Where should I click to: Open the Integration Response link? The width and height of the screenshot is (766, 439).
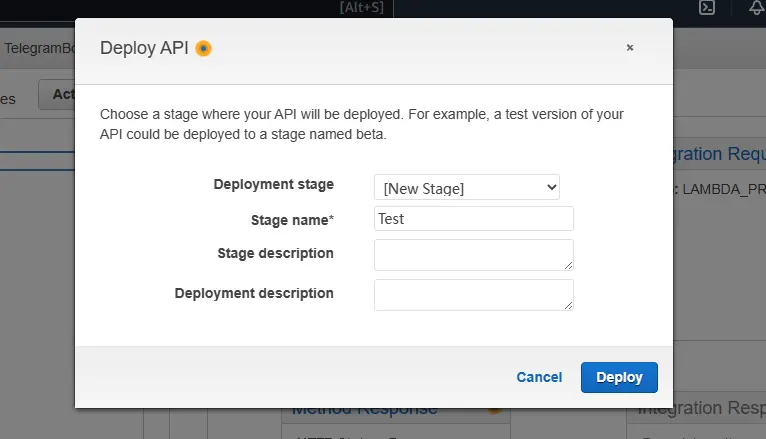[x=700, y=408]
